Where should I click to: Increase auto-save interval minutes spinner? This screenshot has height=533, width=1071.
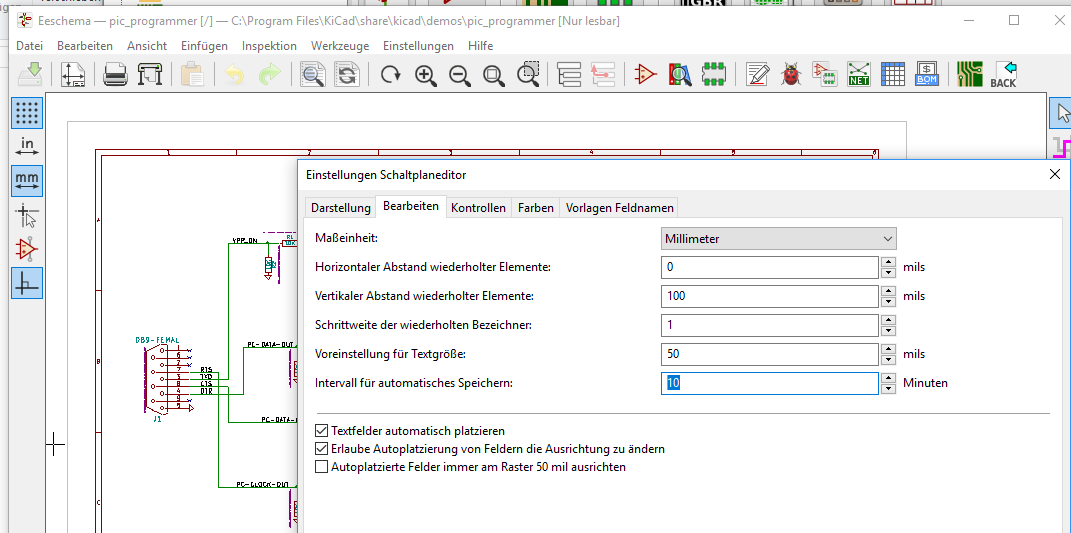click(888, 377)
